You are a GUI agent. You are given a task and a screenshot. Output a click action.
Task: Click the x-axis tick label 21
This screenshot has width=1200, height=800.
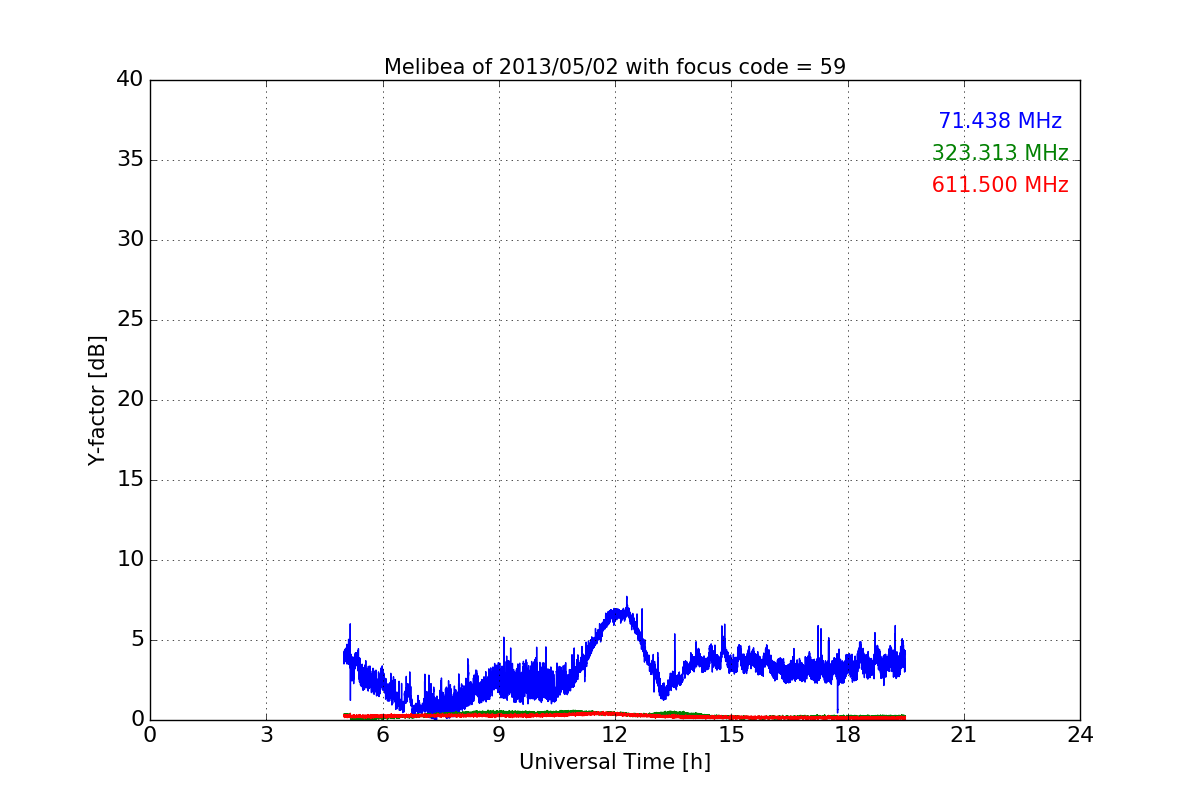[964, 735]
